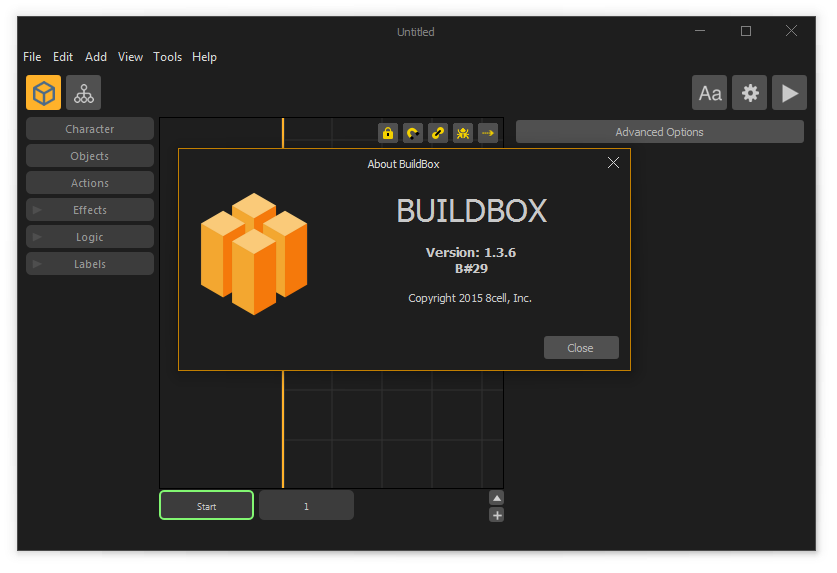Open the Objects panel

(x=90, y=156)
